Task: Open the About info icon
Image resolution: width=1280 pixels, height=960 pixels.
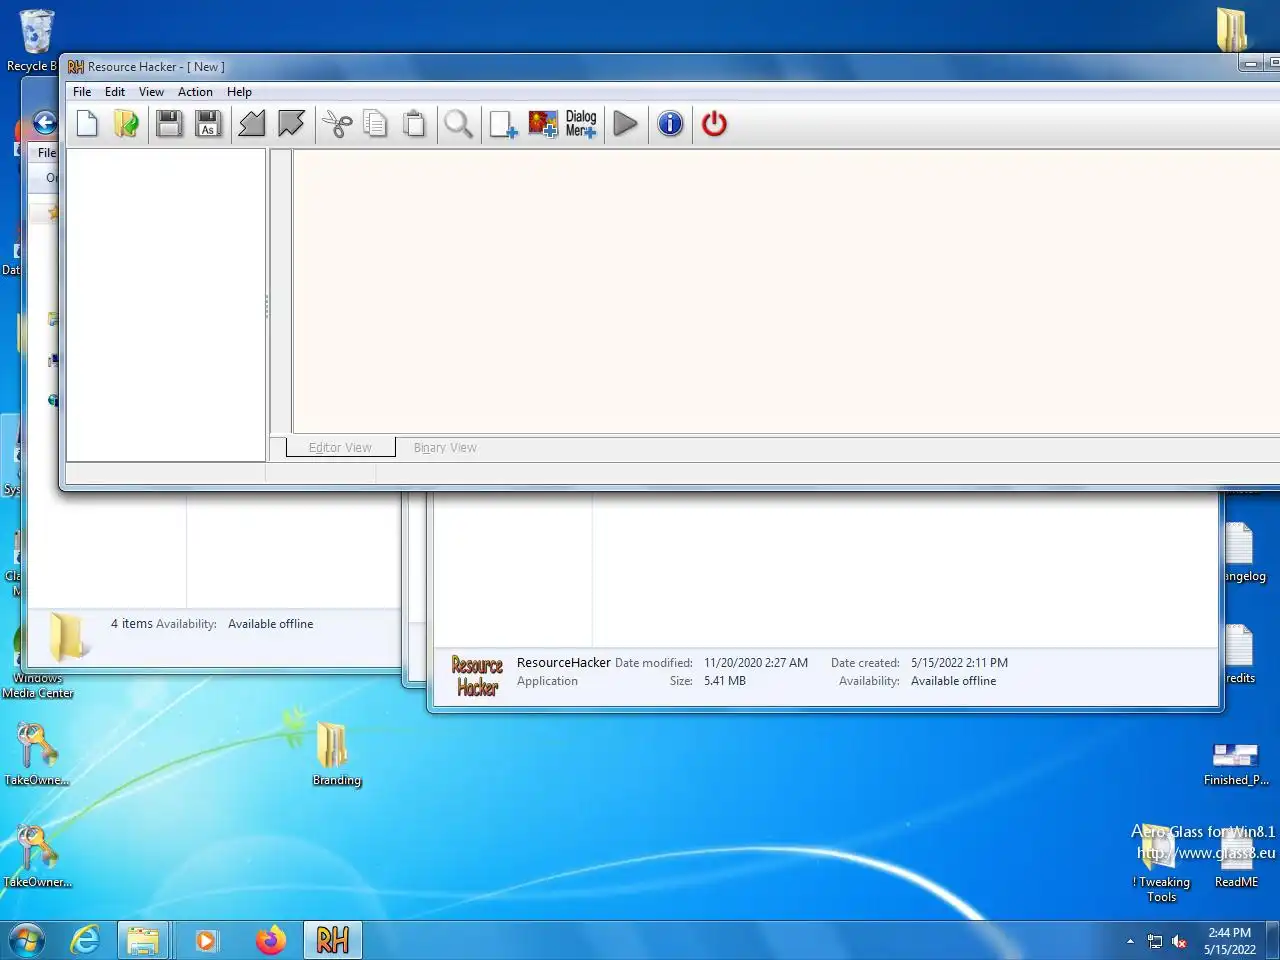Action: tap(670, 124)
